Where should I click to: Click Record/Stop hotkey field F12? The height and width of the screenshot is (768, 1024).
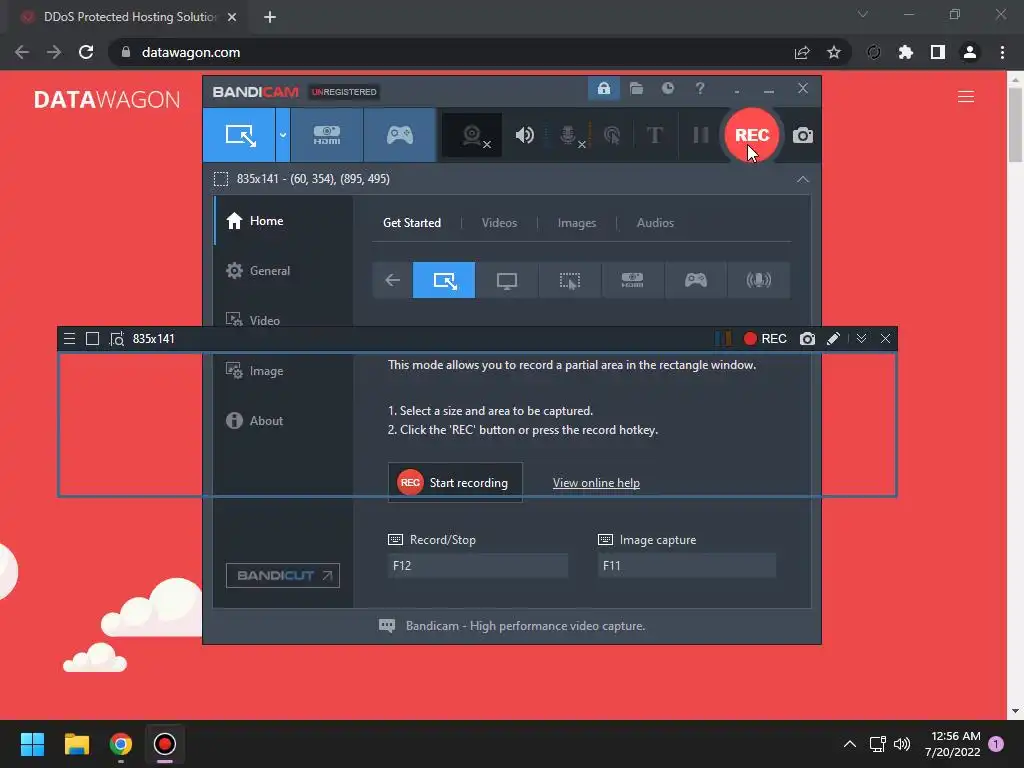coord(477,566)
